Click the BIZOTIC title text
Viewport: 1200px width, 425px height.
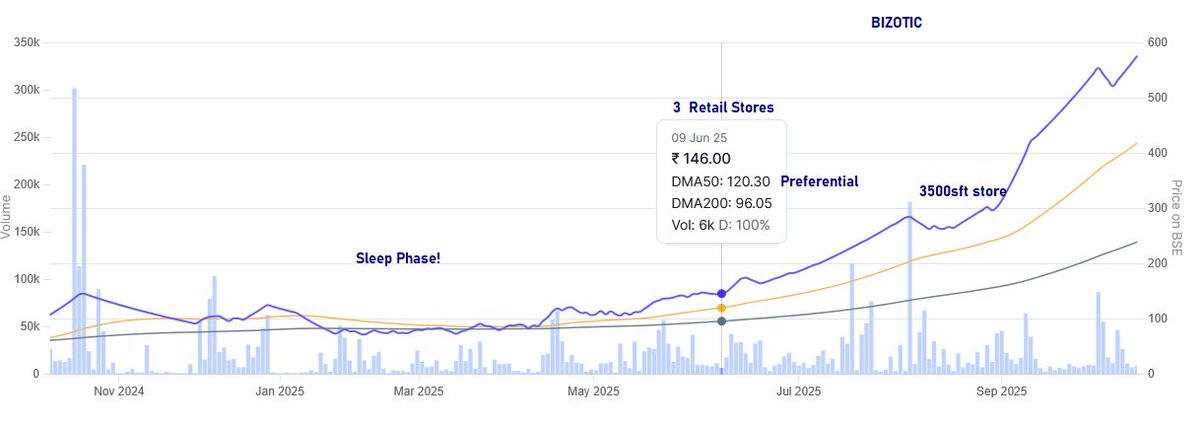(896, 22)
